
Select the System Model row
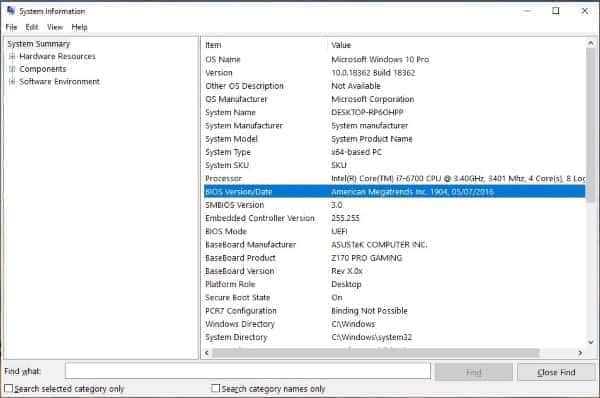(394, 139)
